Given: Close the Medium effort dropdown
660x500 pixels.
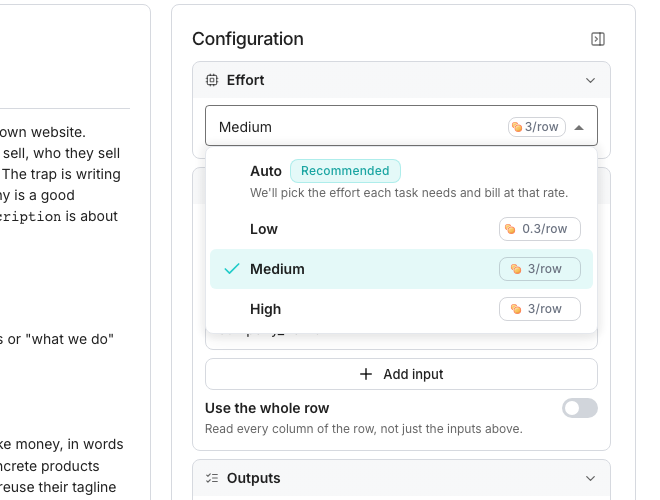Looking at the screenshot, I should (579, 128).
